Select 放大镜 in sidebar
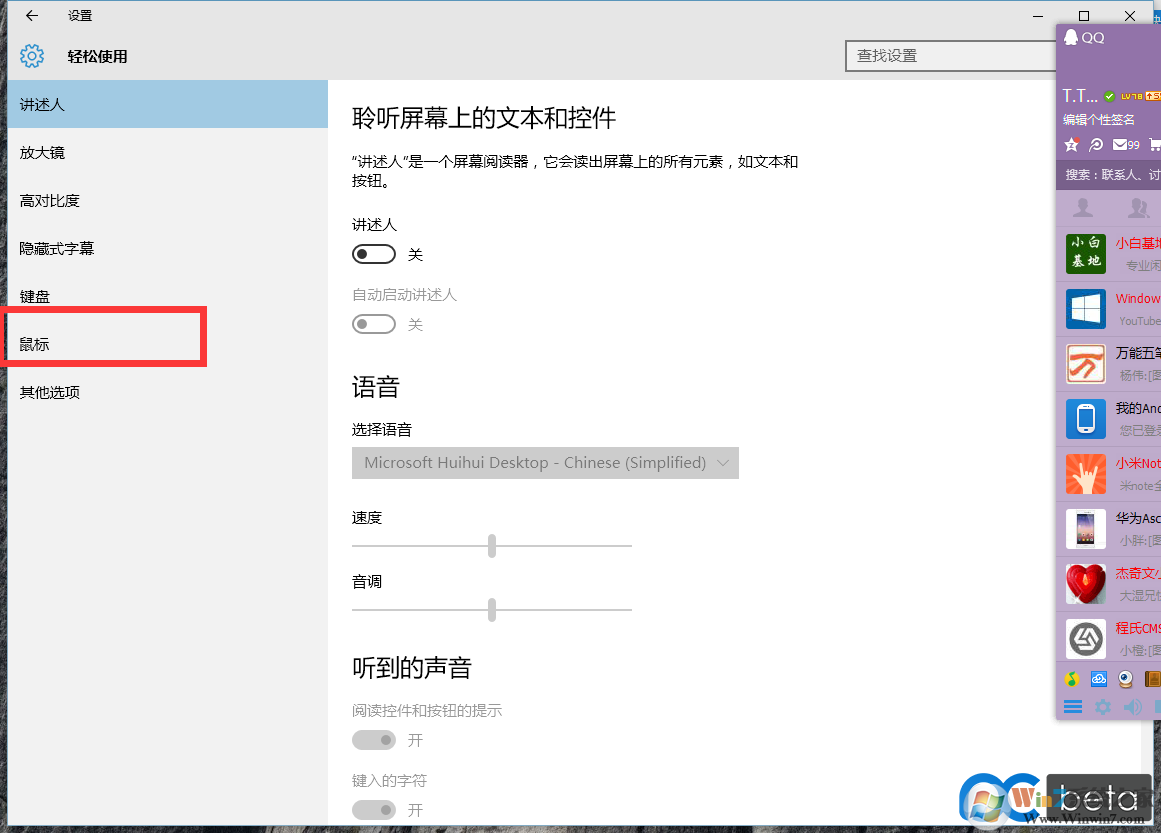The height and width of the screenshot is (833, 1161). point(167,153)
